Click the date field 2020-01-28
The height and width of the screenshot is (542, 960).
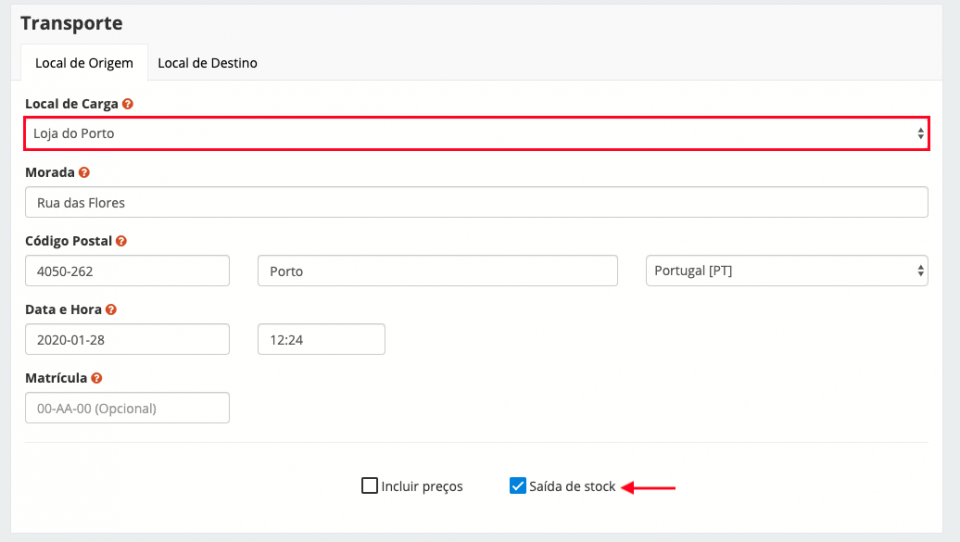tap(127, 339)
